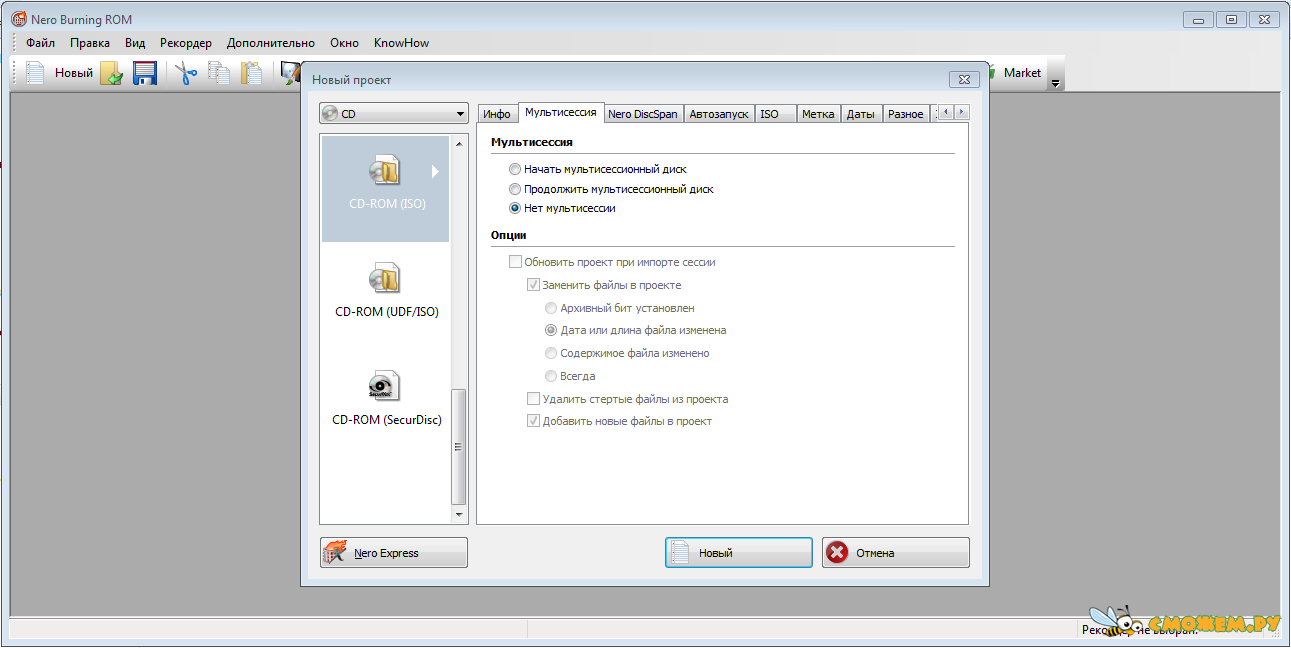Screen dimensions: 1291x648
Task: Switch to the Метка tab
Action: [818, 114]
